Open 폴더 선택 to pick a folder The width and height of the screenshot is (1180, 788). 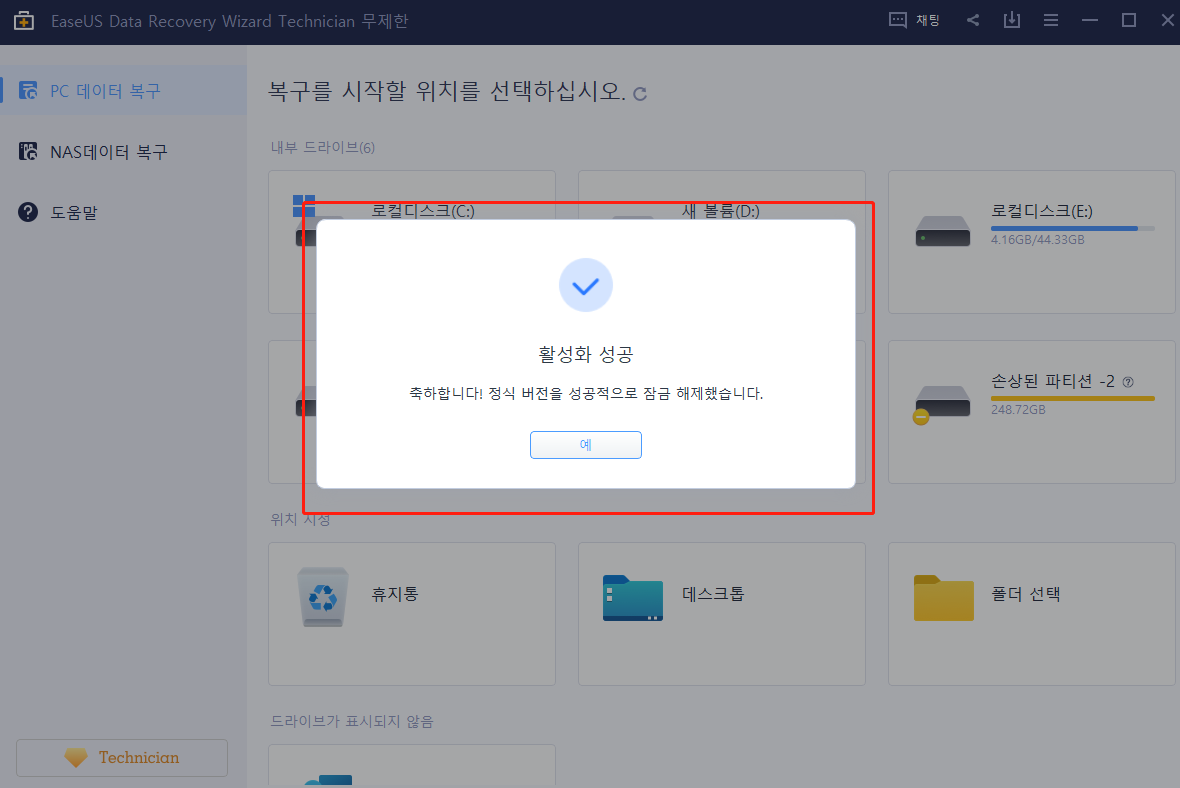point(1030,613)
